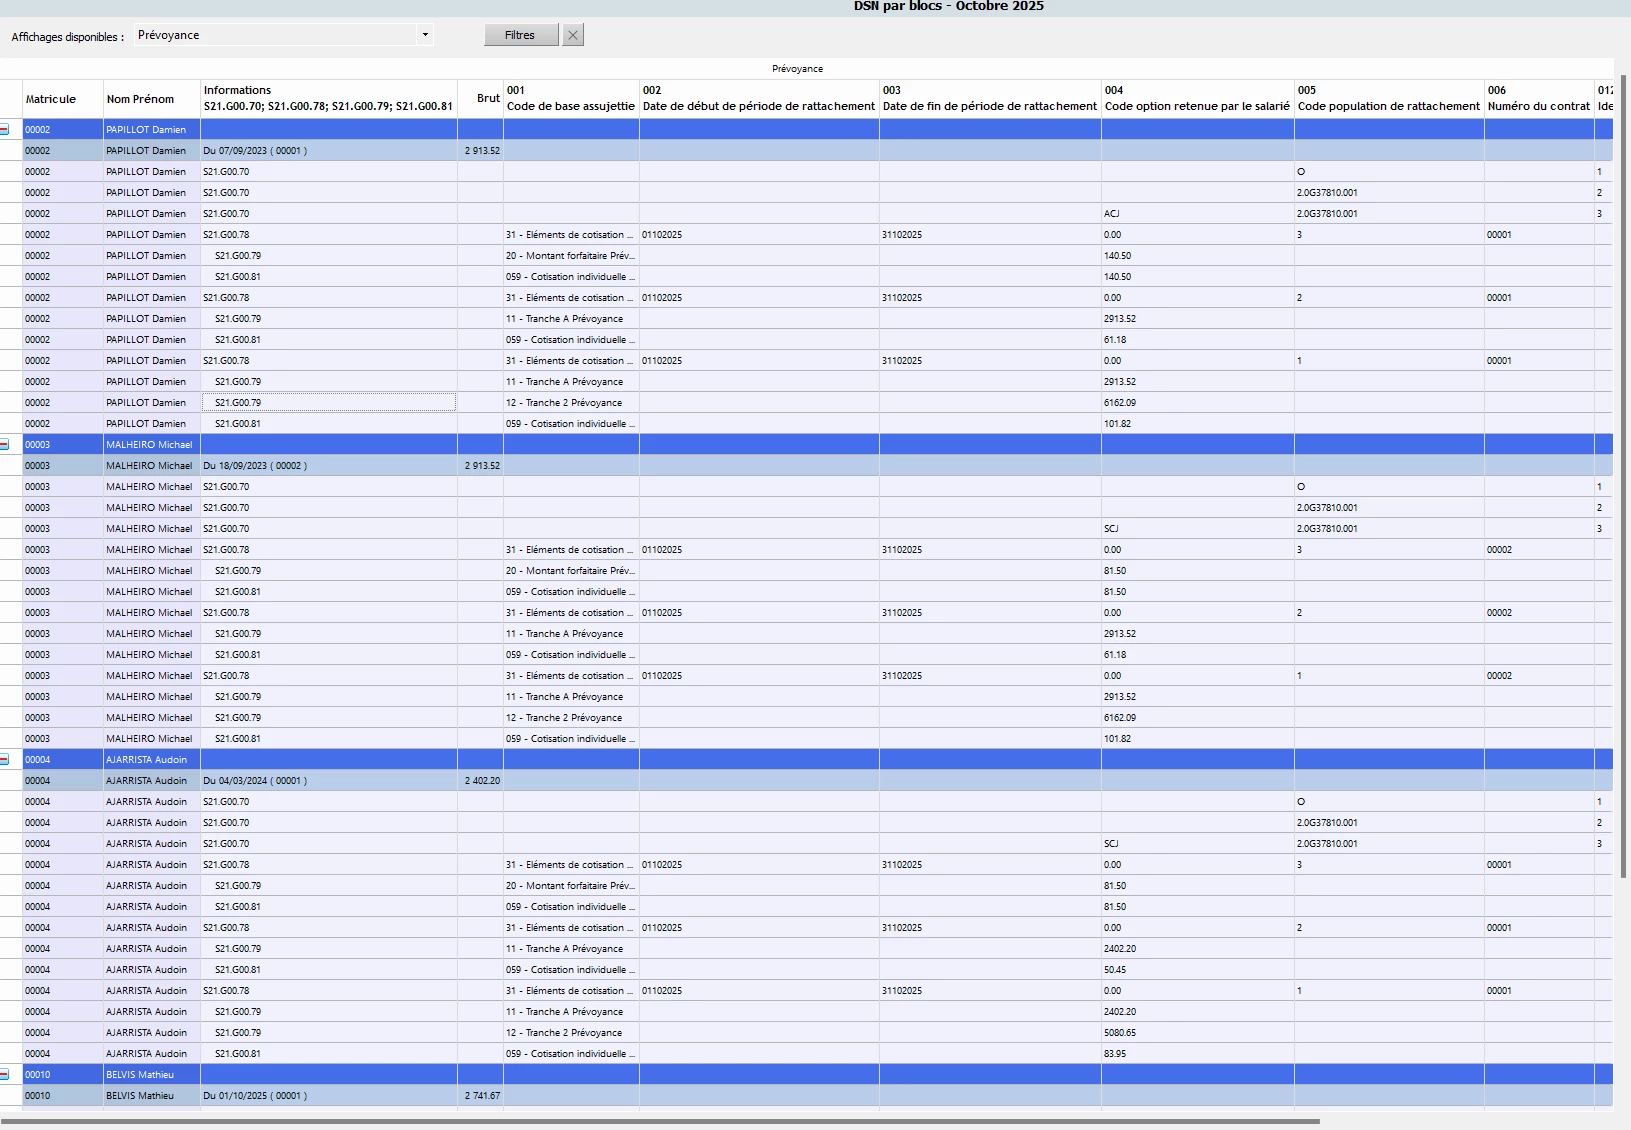1631x1130 pixels.
Task: Open the Affichages disponibles dropdown
Action: point(425,35)
